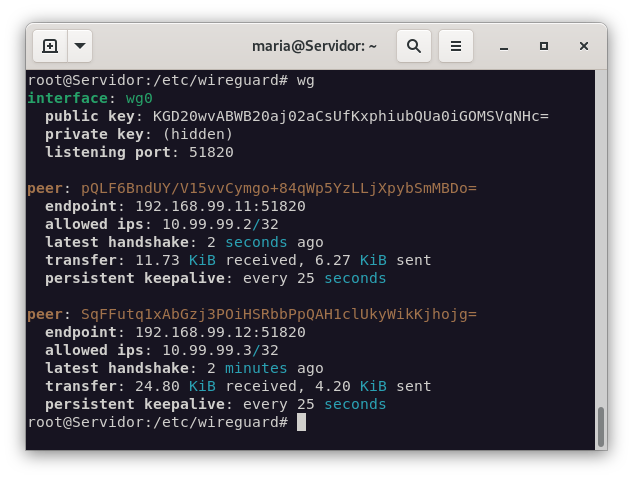Click the first peer key starting pQLF6

(x=277, y=188)
